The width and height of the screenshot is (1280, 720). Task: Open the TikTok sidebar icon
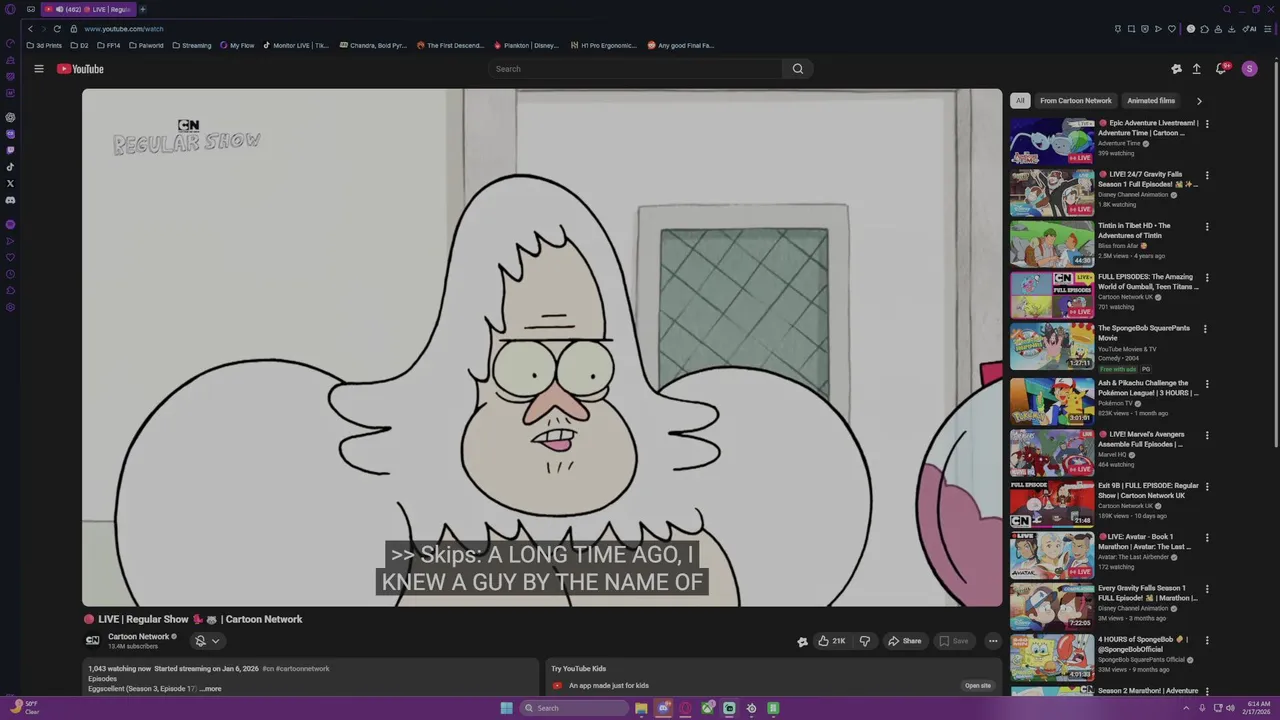(10, 167)
